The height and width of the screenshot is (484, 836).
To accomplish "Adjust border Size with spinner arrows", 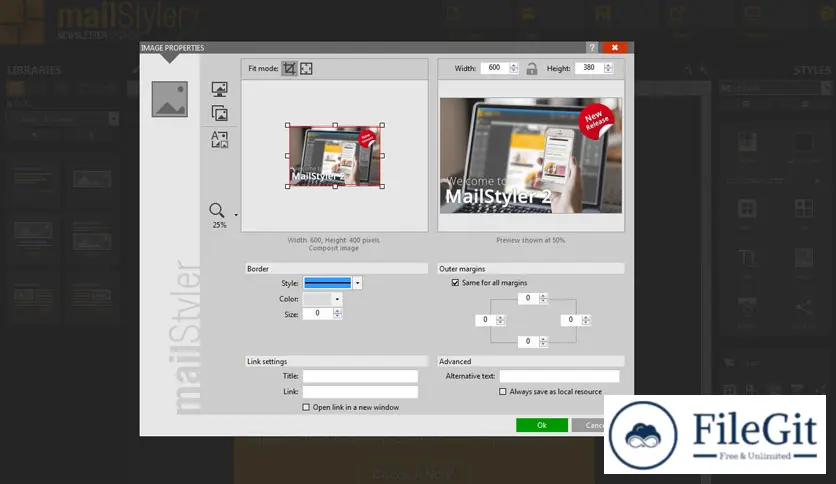I will coord(337,313).
